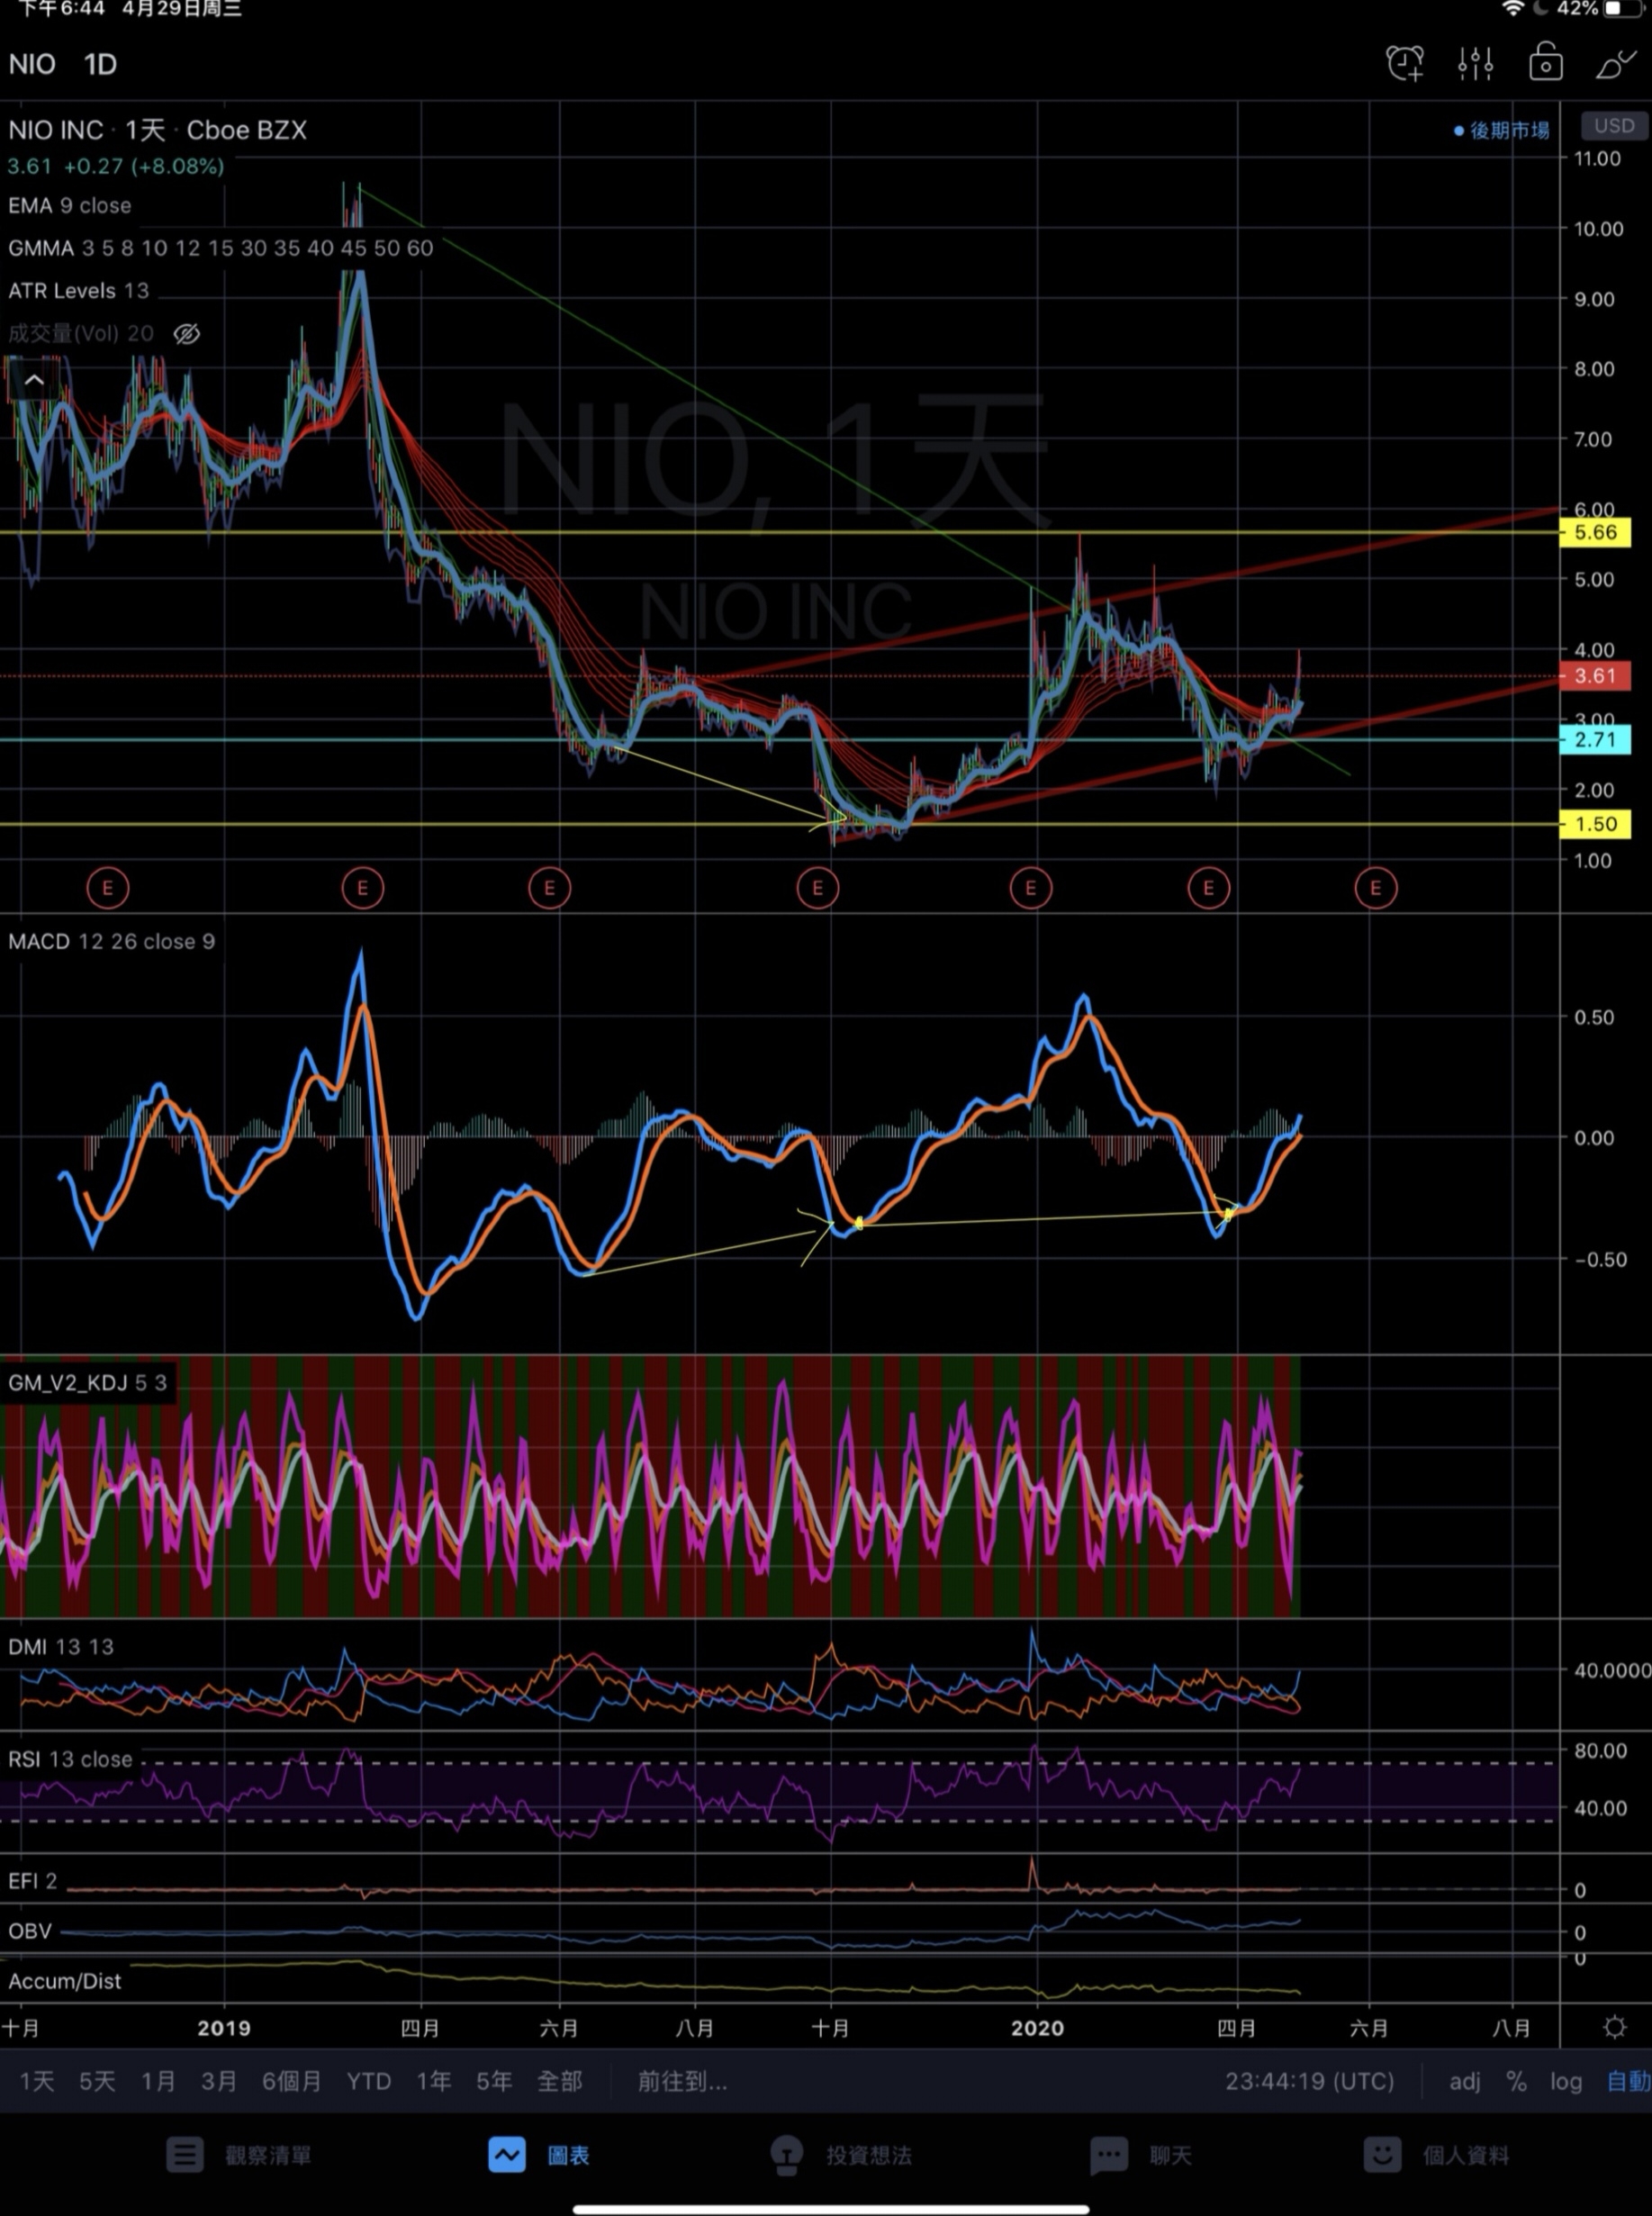Tap the future earnings E marker at far right
The height and width of the screenshot is (2216, 1652).
click(1376, 888)
